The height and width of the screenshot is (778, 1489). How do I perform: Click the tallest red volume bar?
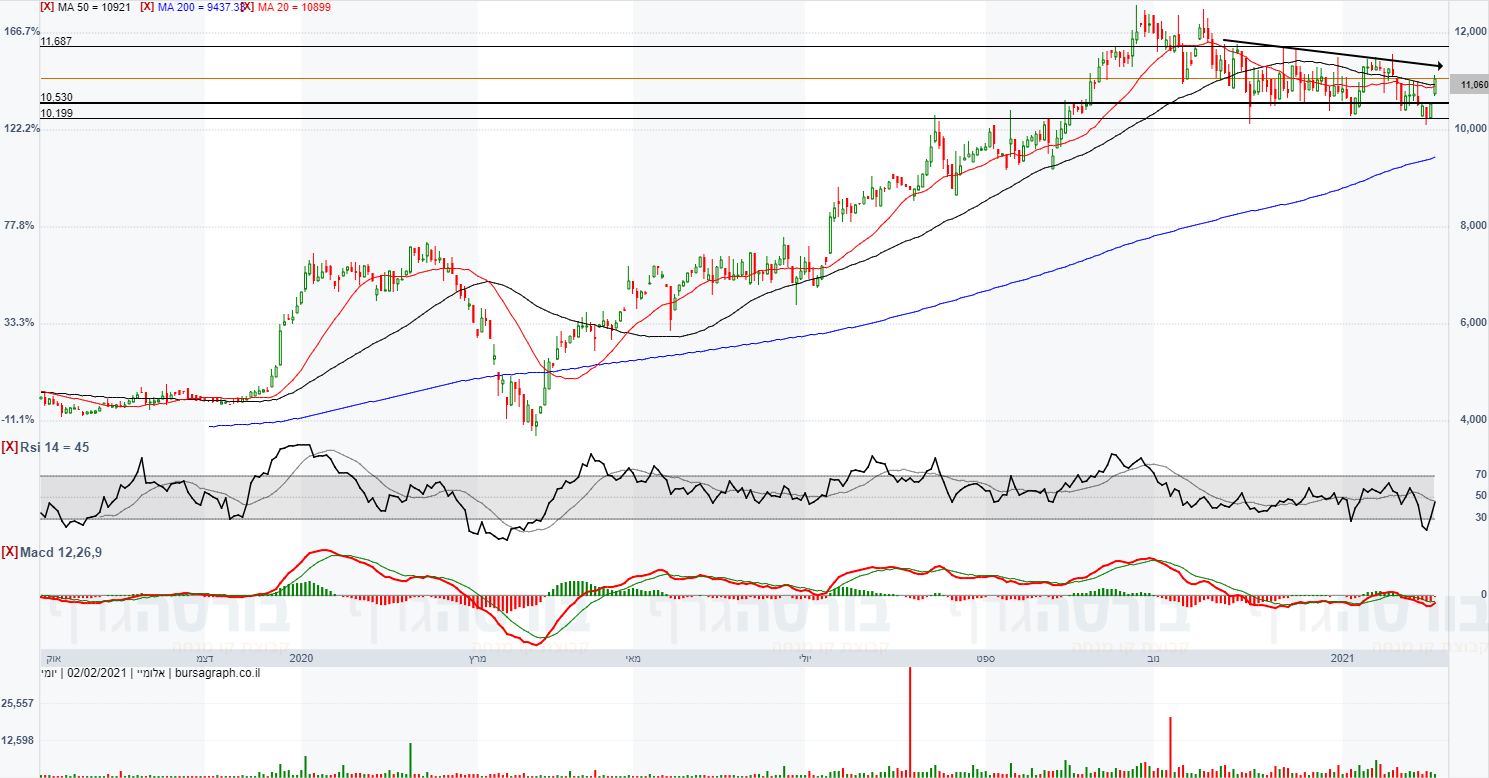pyautogui.click(x=910, y=721)
